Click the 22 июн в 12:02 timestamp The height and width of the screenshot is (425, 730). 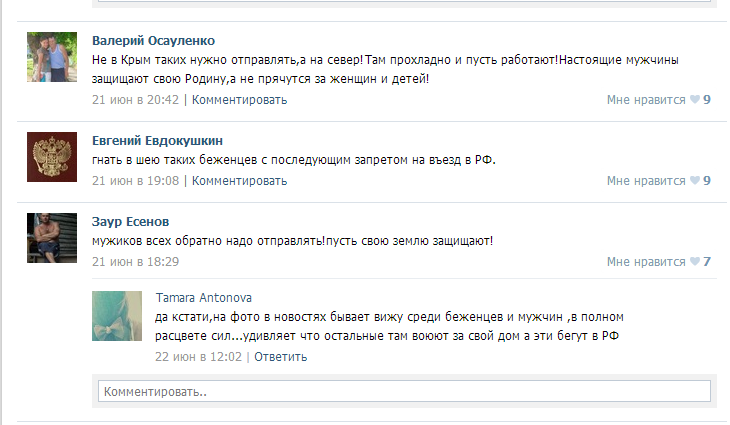pyautogui.click(x=198, y=357)
